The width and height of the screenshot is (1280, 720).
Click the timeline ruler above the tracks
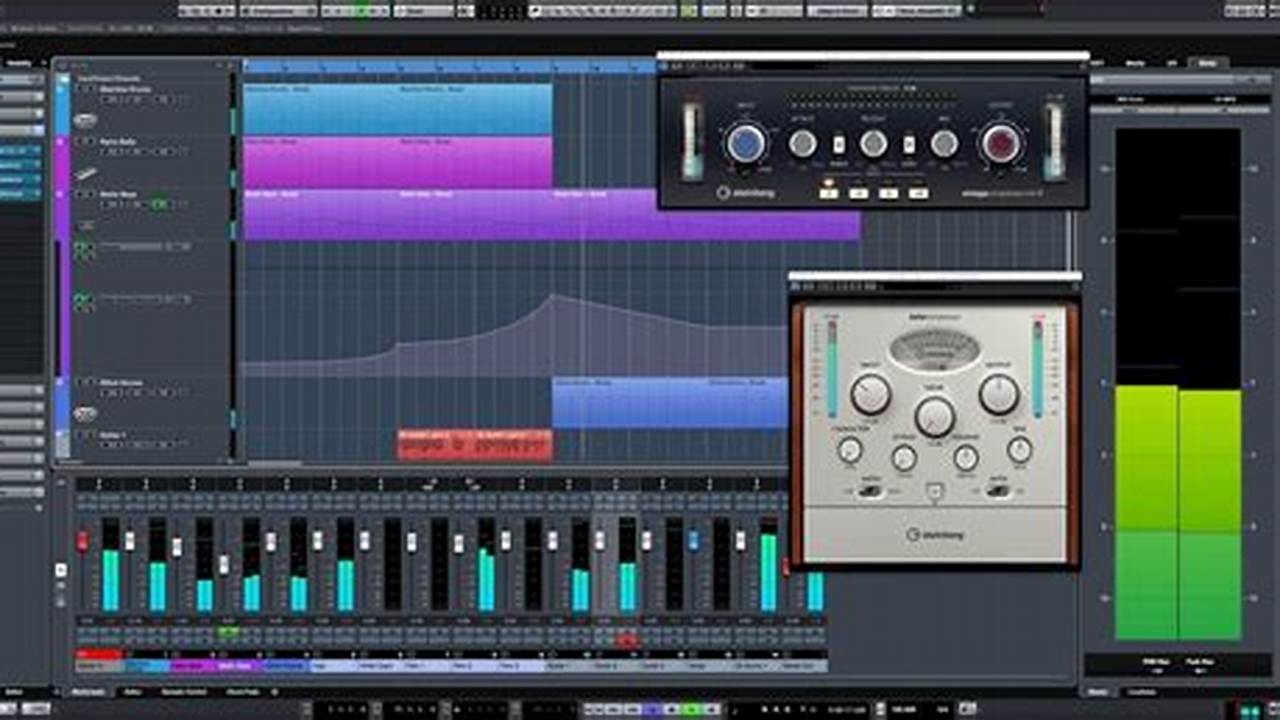(x=450, y=66)
